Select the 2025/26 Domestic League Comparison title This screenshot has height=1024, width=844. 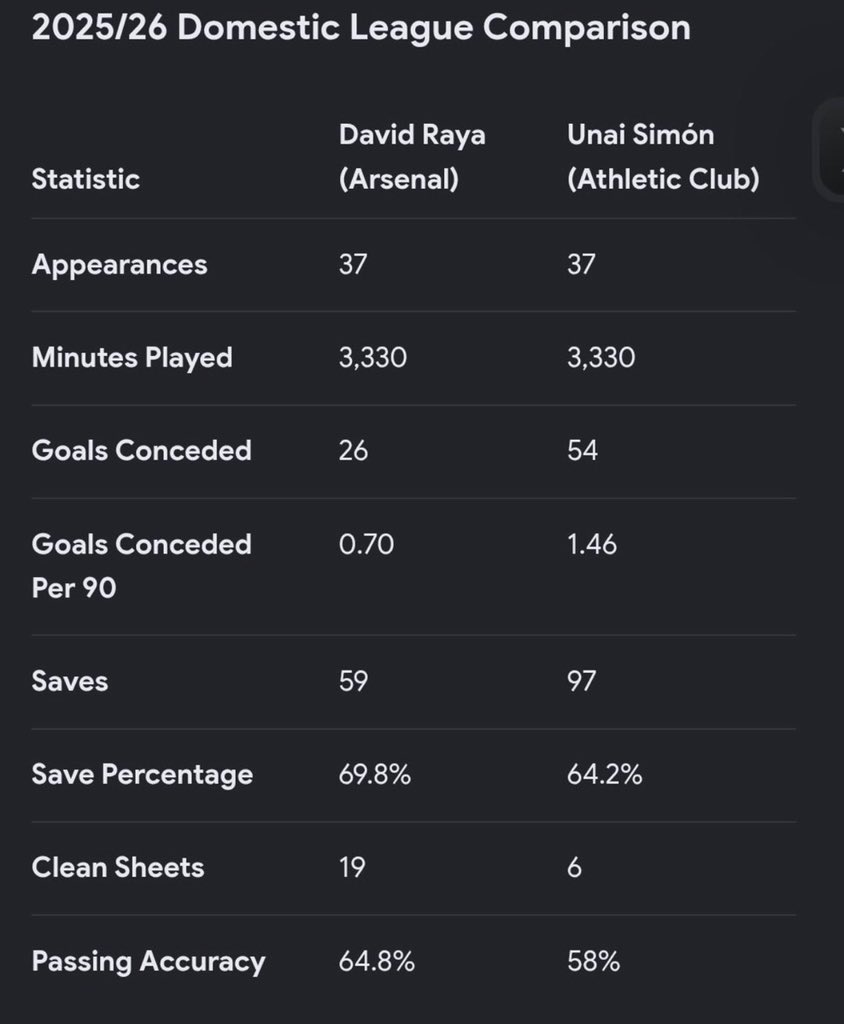pos(361,28)
